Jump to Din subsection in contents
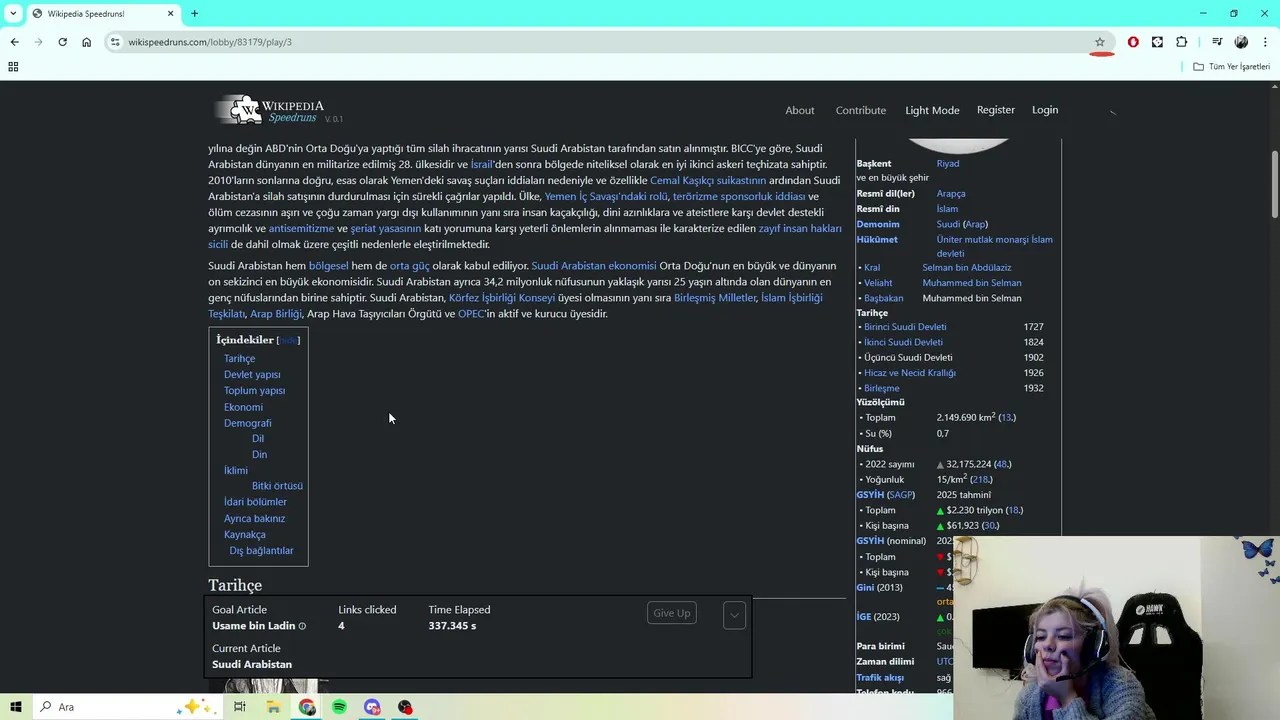 pos(259,454)
